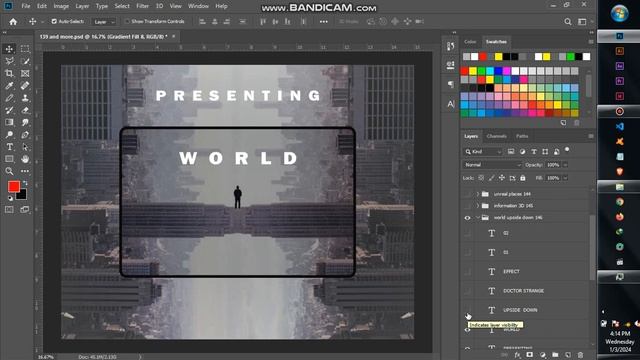Viewport: 640px width, 360px height.
Task: Open the Fill value dropdown arrow
Action: [565, 178]
